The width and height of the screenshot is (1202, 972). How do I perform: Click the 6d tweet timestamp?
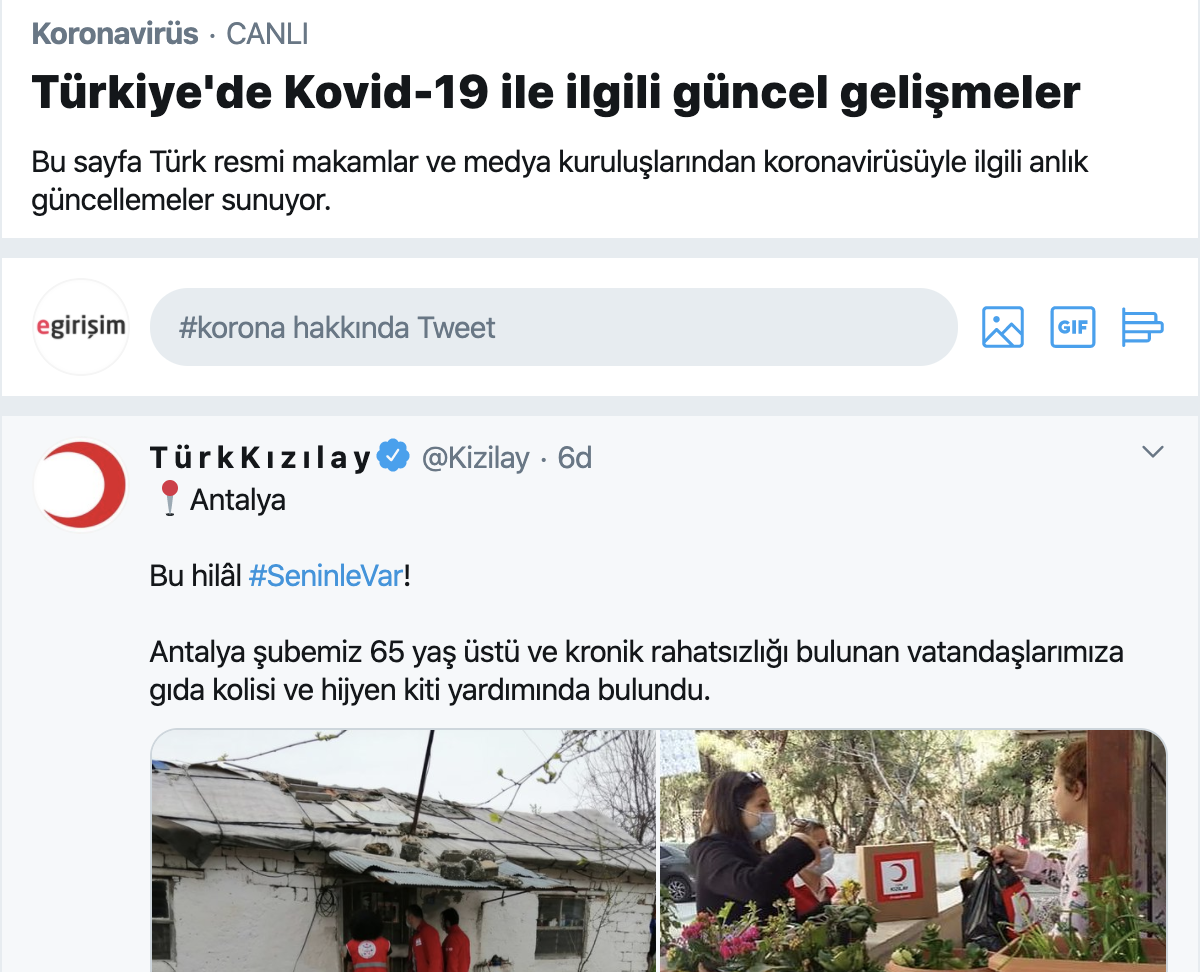575,458
